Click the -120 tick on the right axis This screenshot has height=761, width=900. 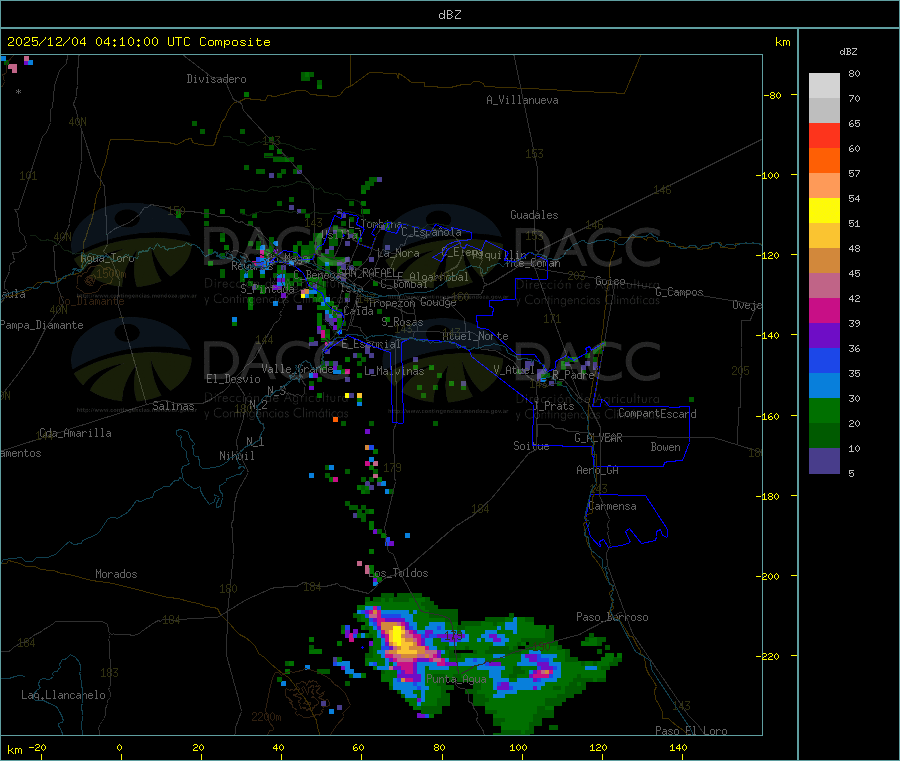point(768,255)
